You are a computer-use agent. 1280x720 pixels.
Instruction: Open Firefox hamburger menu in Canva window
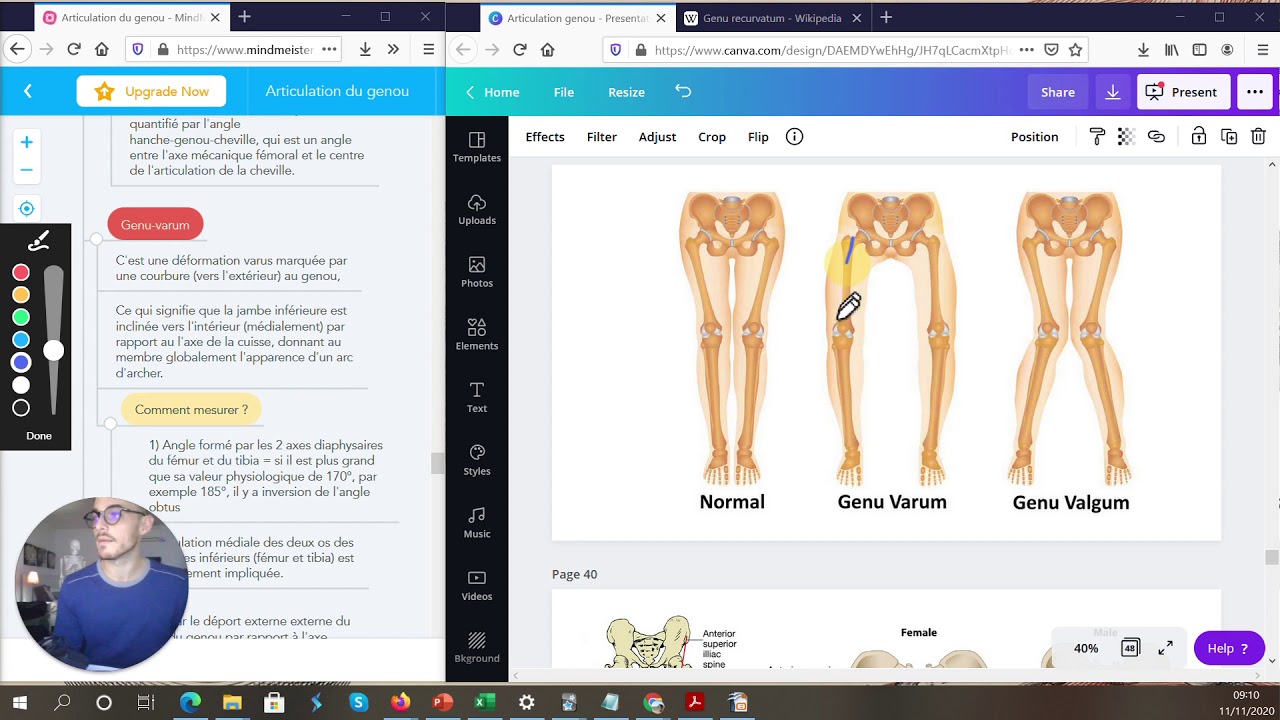pyautogui.click(x=1264, y=50)
